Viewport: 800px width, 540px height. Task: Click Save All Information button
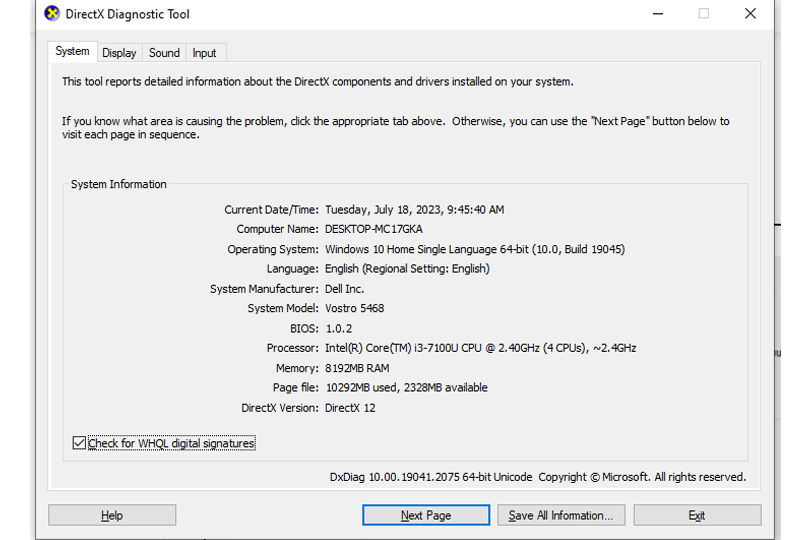pos(561,516)
